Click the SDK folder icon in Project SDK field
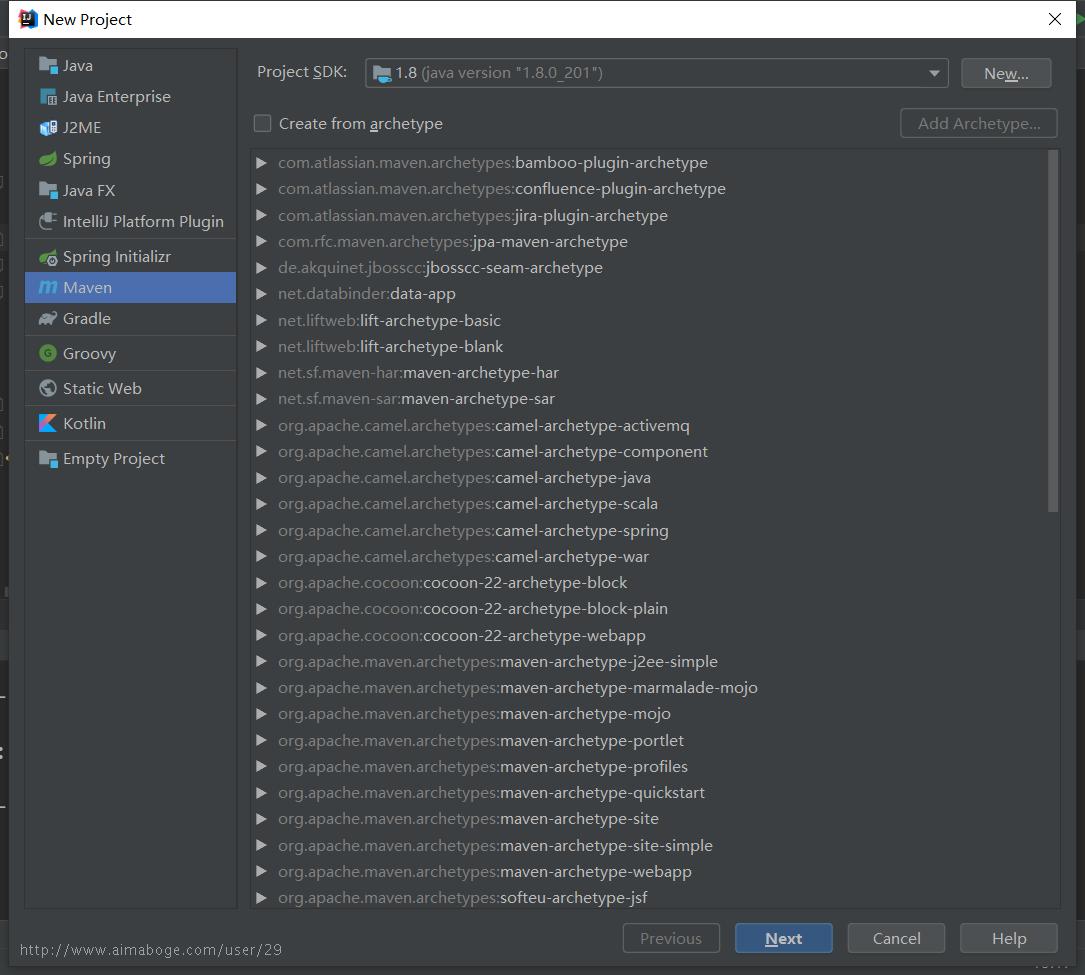This screenshot has height=975, width=1085. coord(382,73)
